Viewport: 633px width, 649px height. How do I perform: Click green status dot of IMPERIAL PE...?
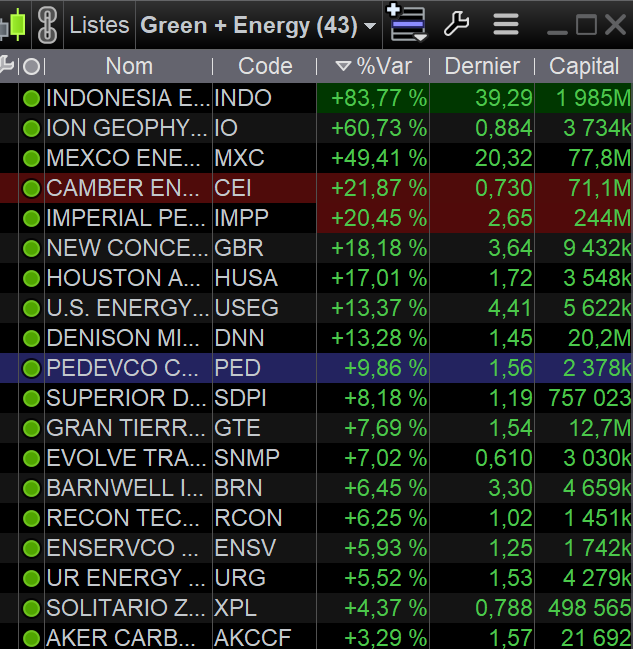[31, 219]
